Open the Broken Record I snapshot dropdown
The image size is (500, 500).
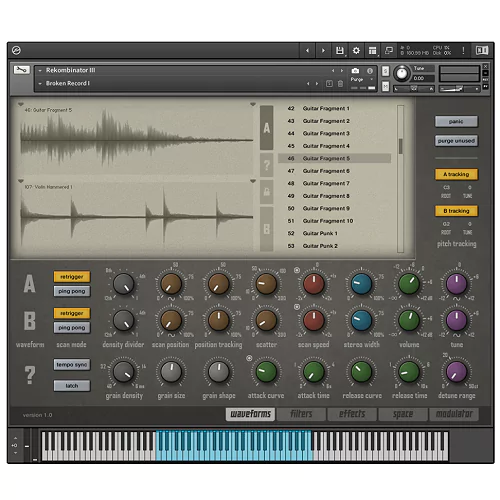tap(40, 83)
